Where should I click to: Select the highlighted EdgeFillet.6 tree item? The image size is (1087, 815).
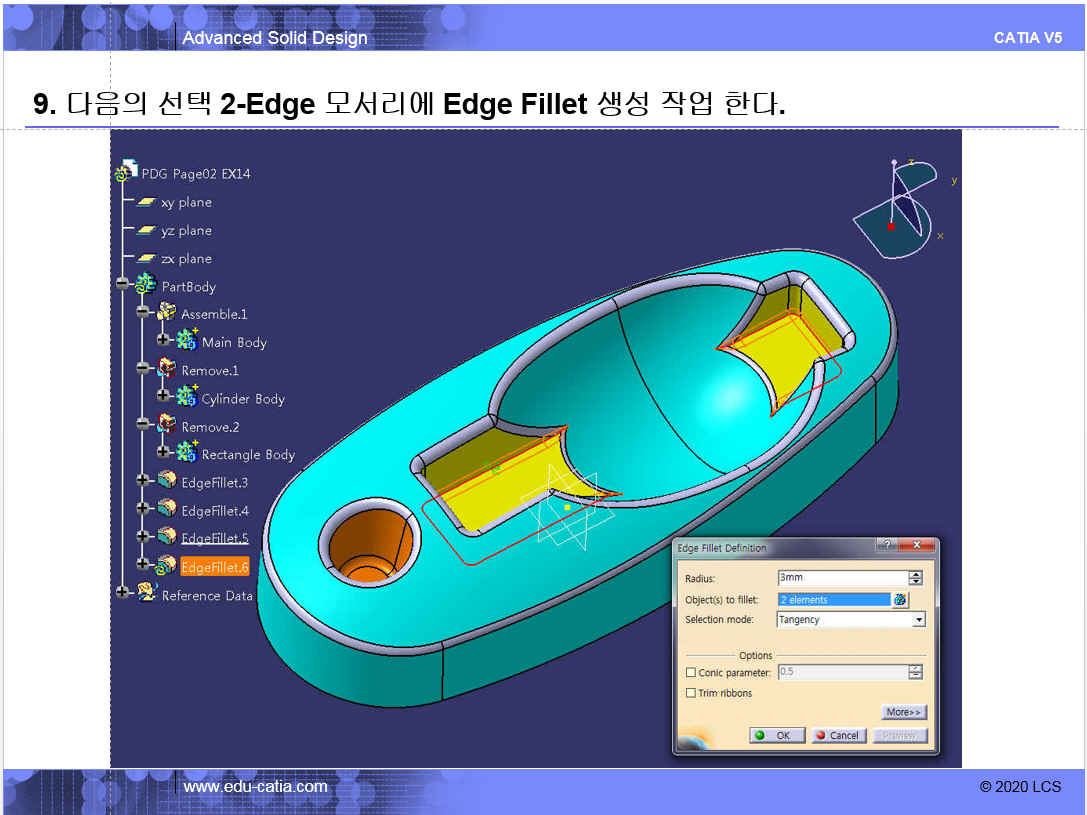click(x=214, y=567)
